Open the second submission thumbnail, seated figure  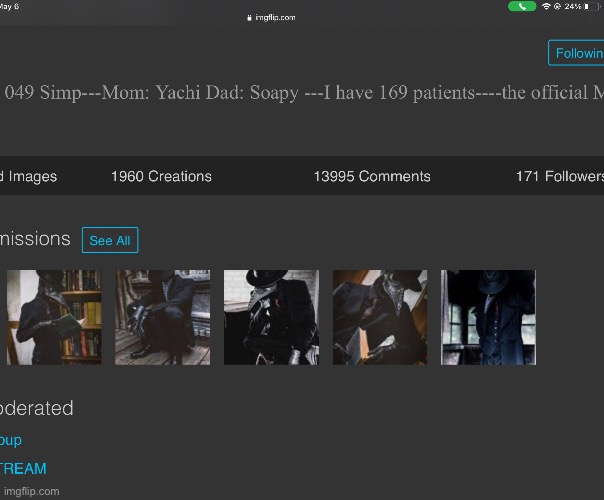pos(162,317)
